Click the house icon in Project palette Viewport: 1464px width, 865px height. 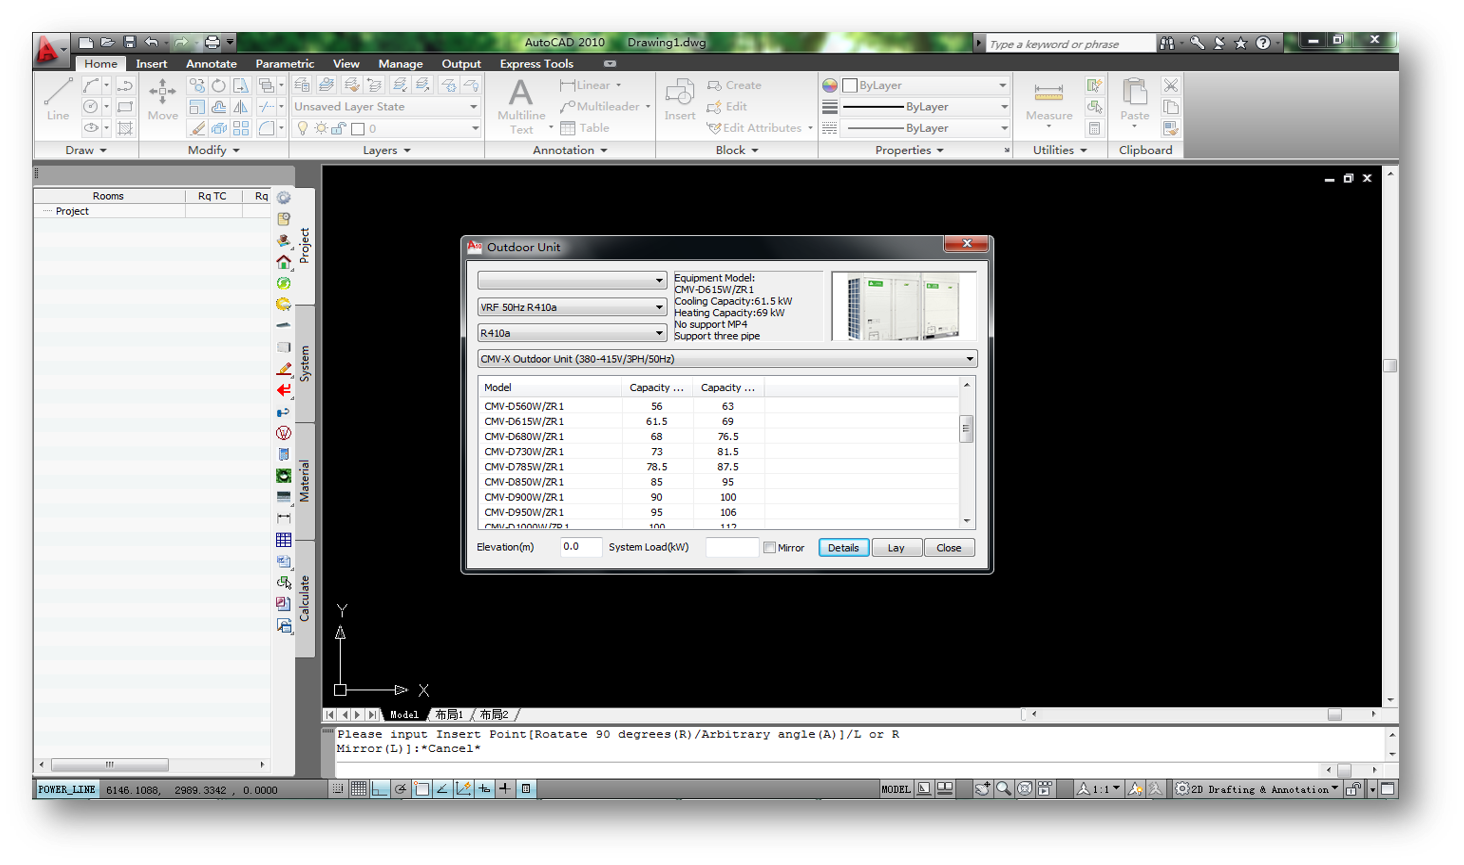point(284,262)
